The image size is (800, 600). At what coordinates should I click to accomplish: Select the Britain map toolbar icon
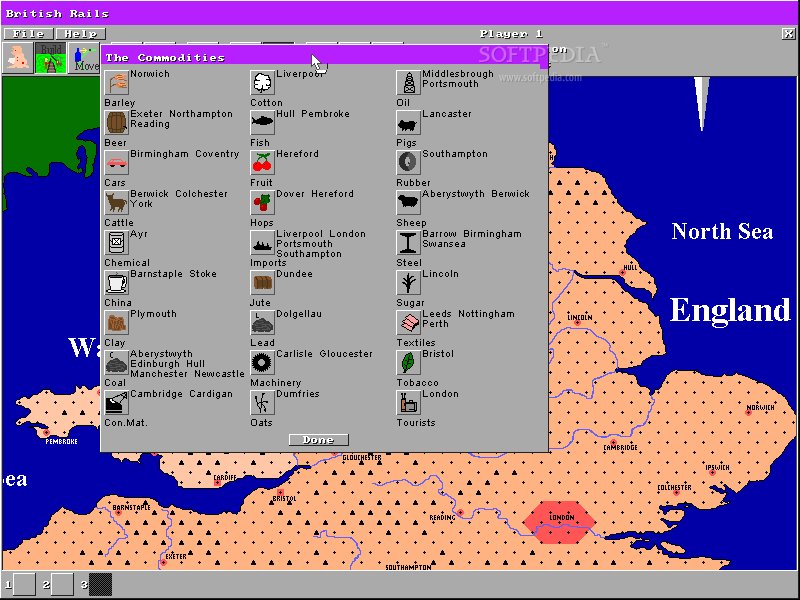point(18,58)
